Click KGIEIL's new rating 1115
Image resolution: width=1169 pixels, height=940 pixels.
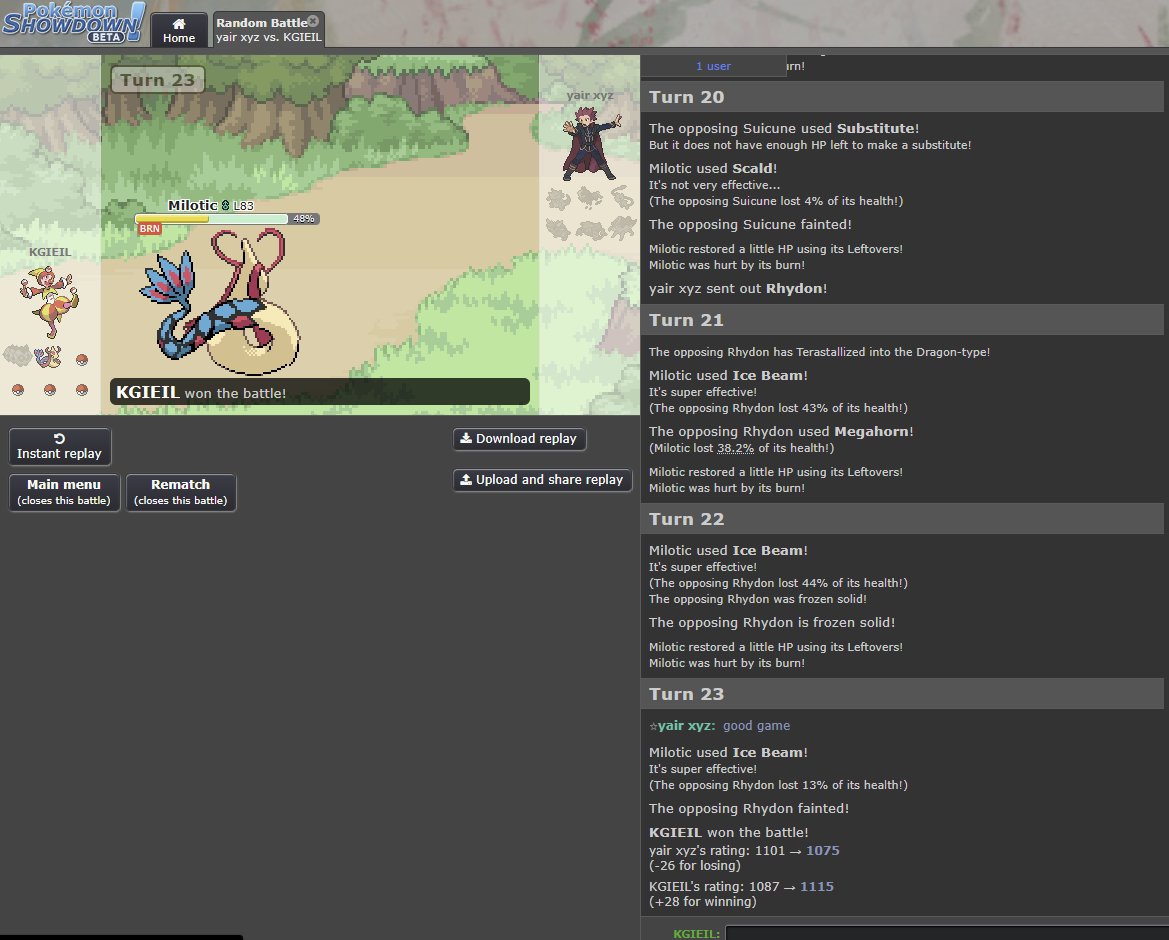[x=816, y=886]
